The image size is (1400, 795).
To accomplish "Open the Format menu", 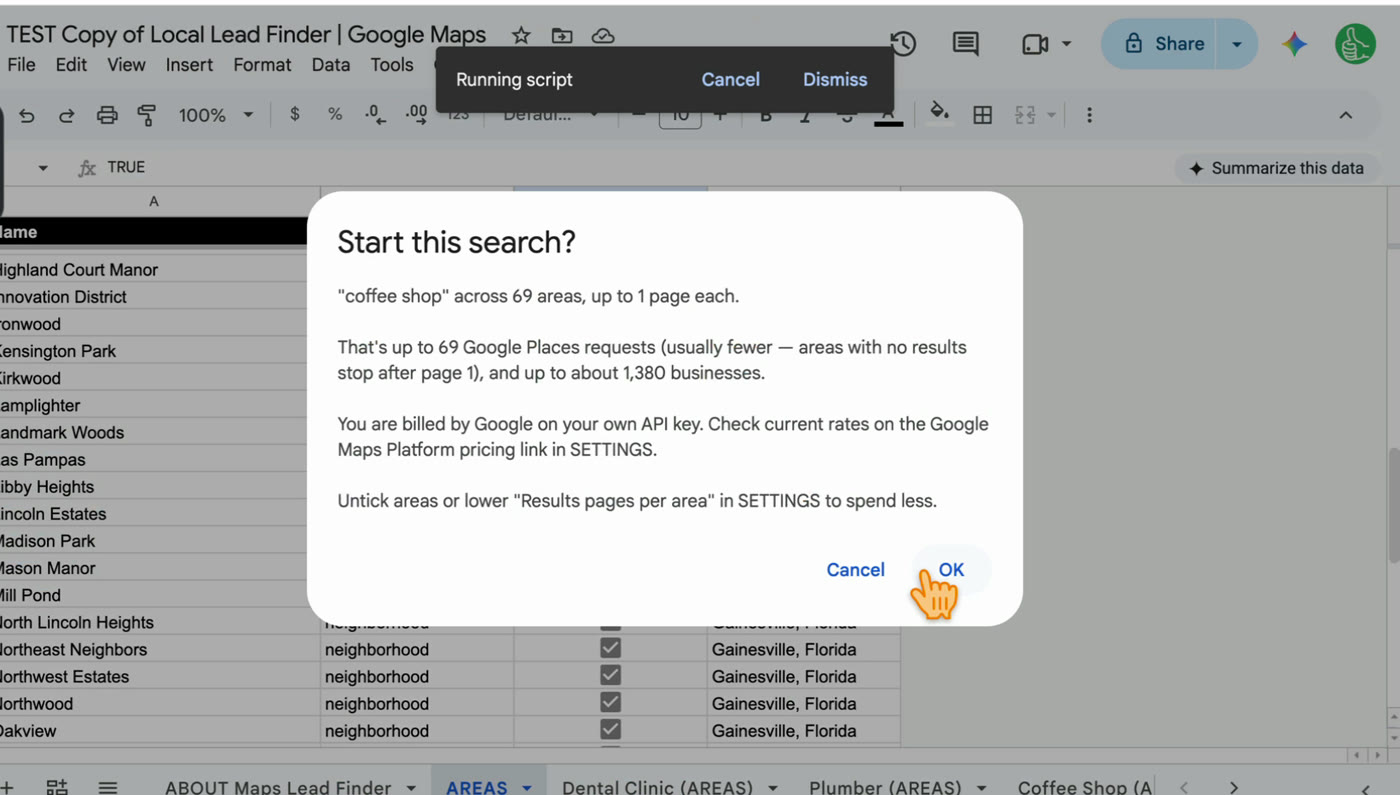I will point(262,64).
